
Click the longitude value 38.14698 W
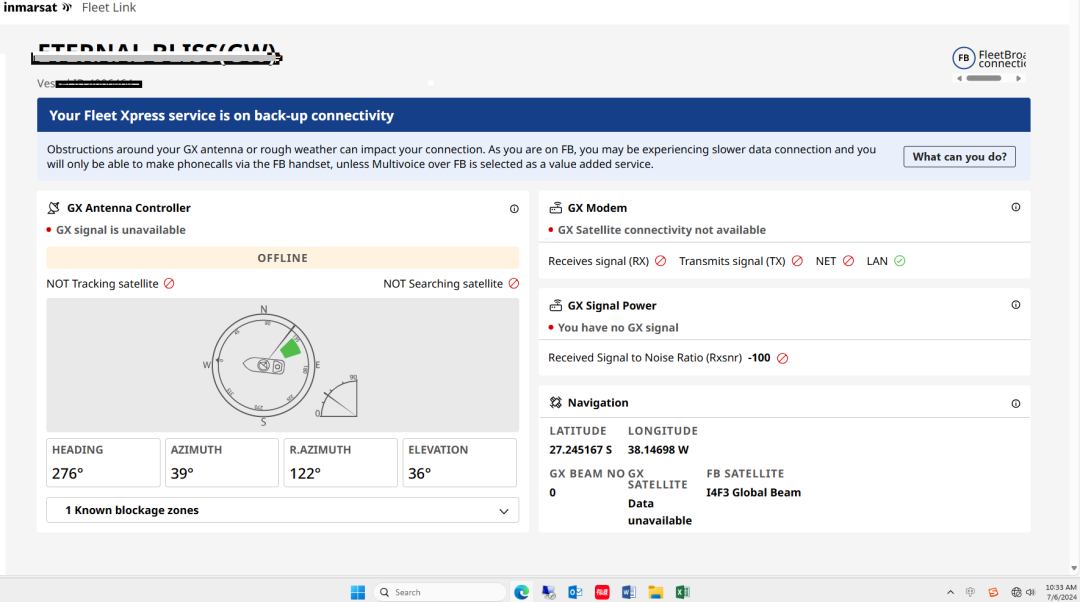coord(658,450)
